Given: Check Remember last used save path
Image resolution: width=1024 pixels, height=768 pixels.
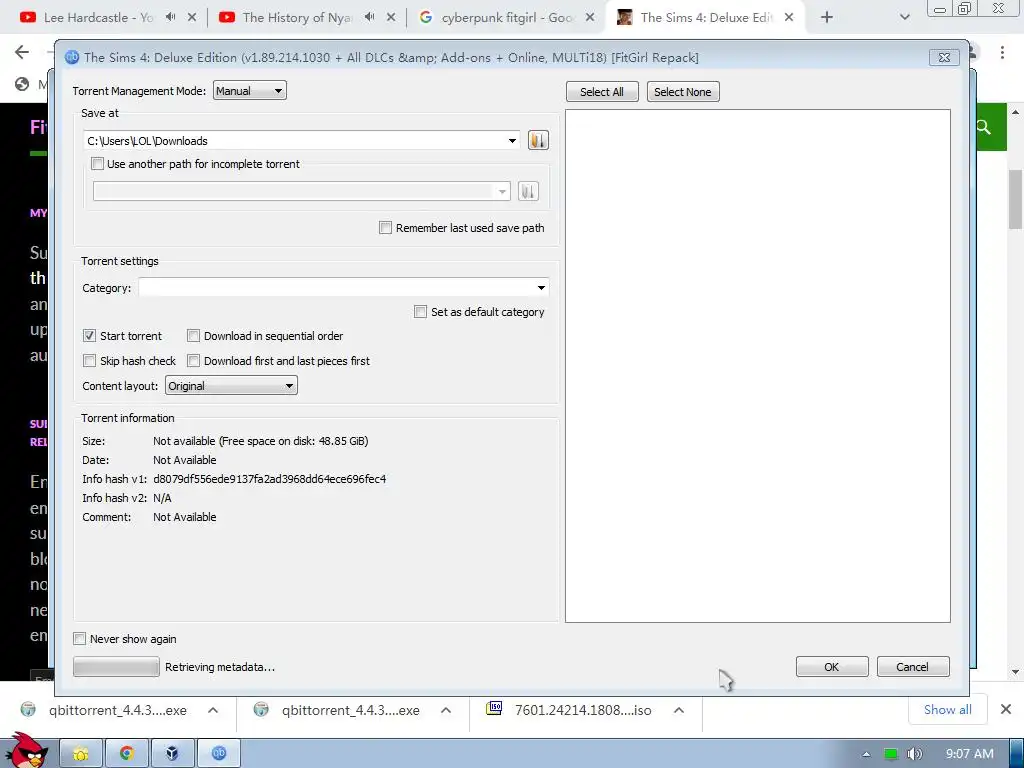Looking at the screenshot, I should [x=385, y=228].
